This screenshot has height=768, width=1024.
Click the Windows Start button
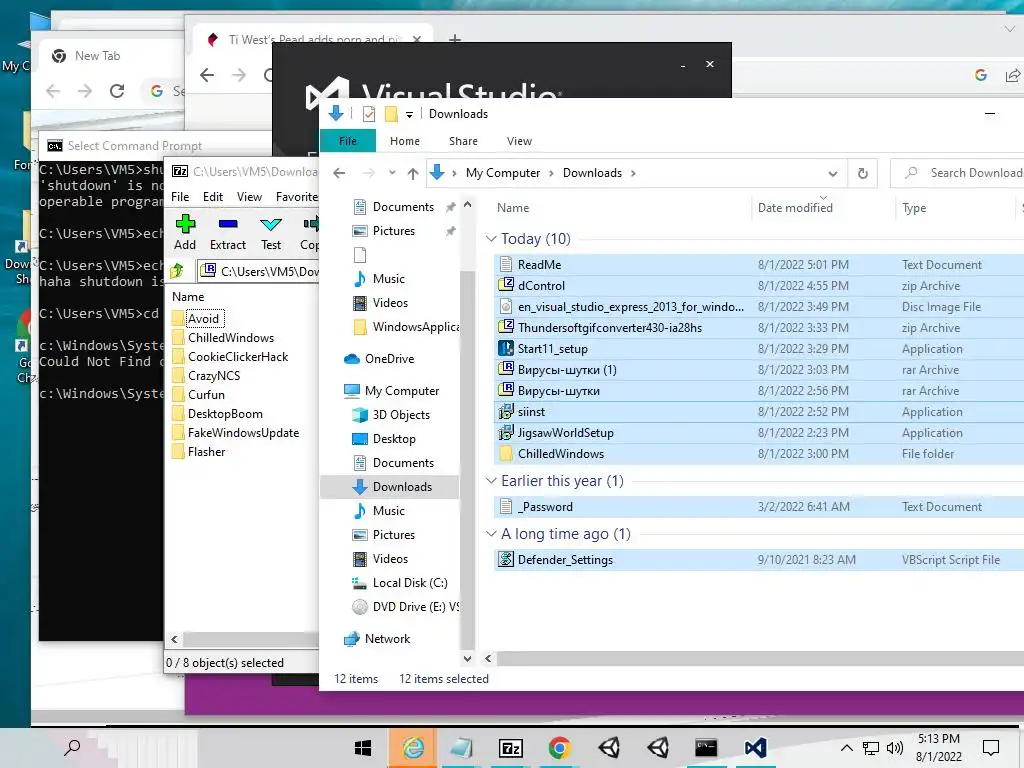coord(363,748)
